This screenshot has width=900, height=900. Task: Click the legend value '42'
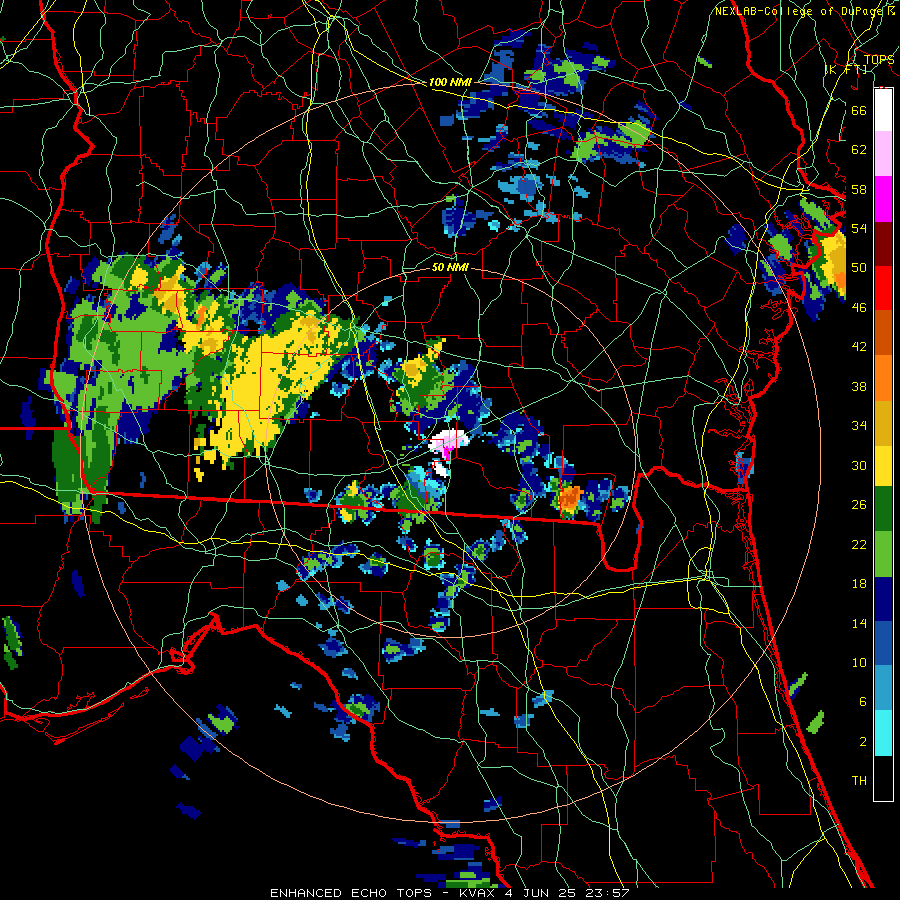(x=859, y=347)
